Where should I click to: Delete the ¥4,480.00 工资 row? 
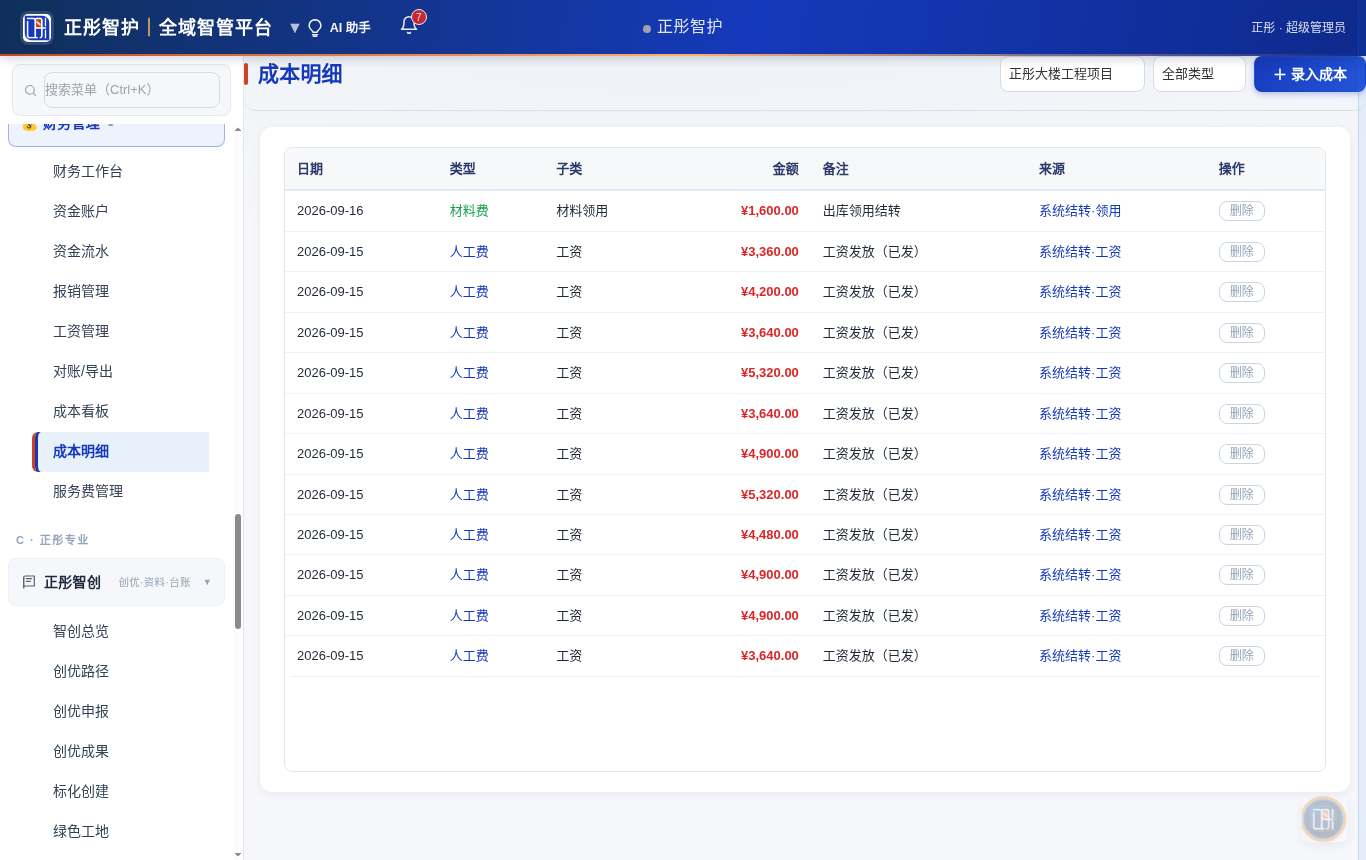1241,535
